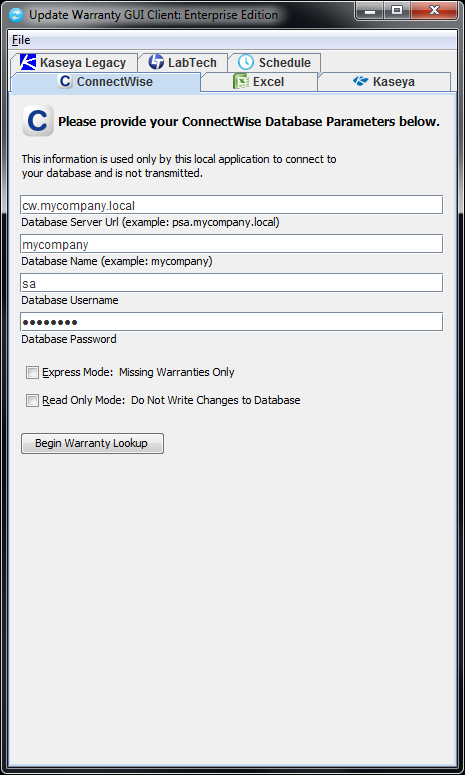Select the LabTech tab

click(x=183, y=63)
